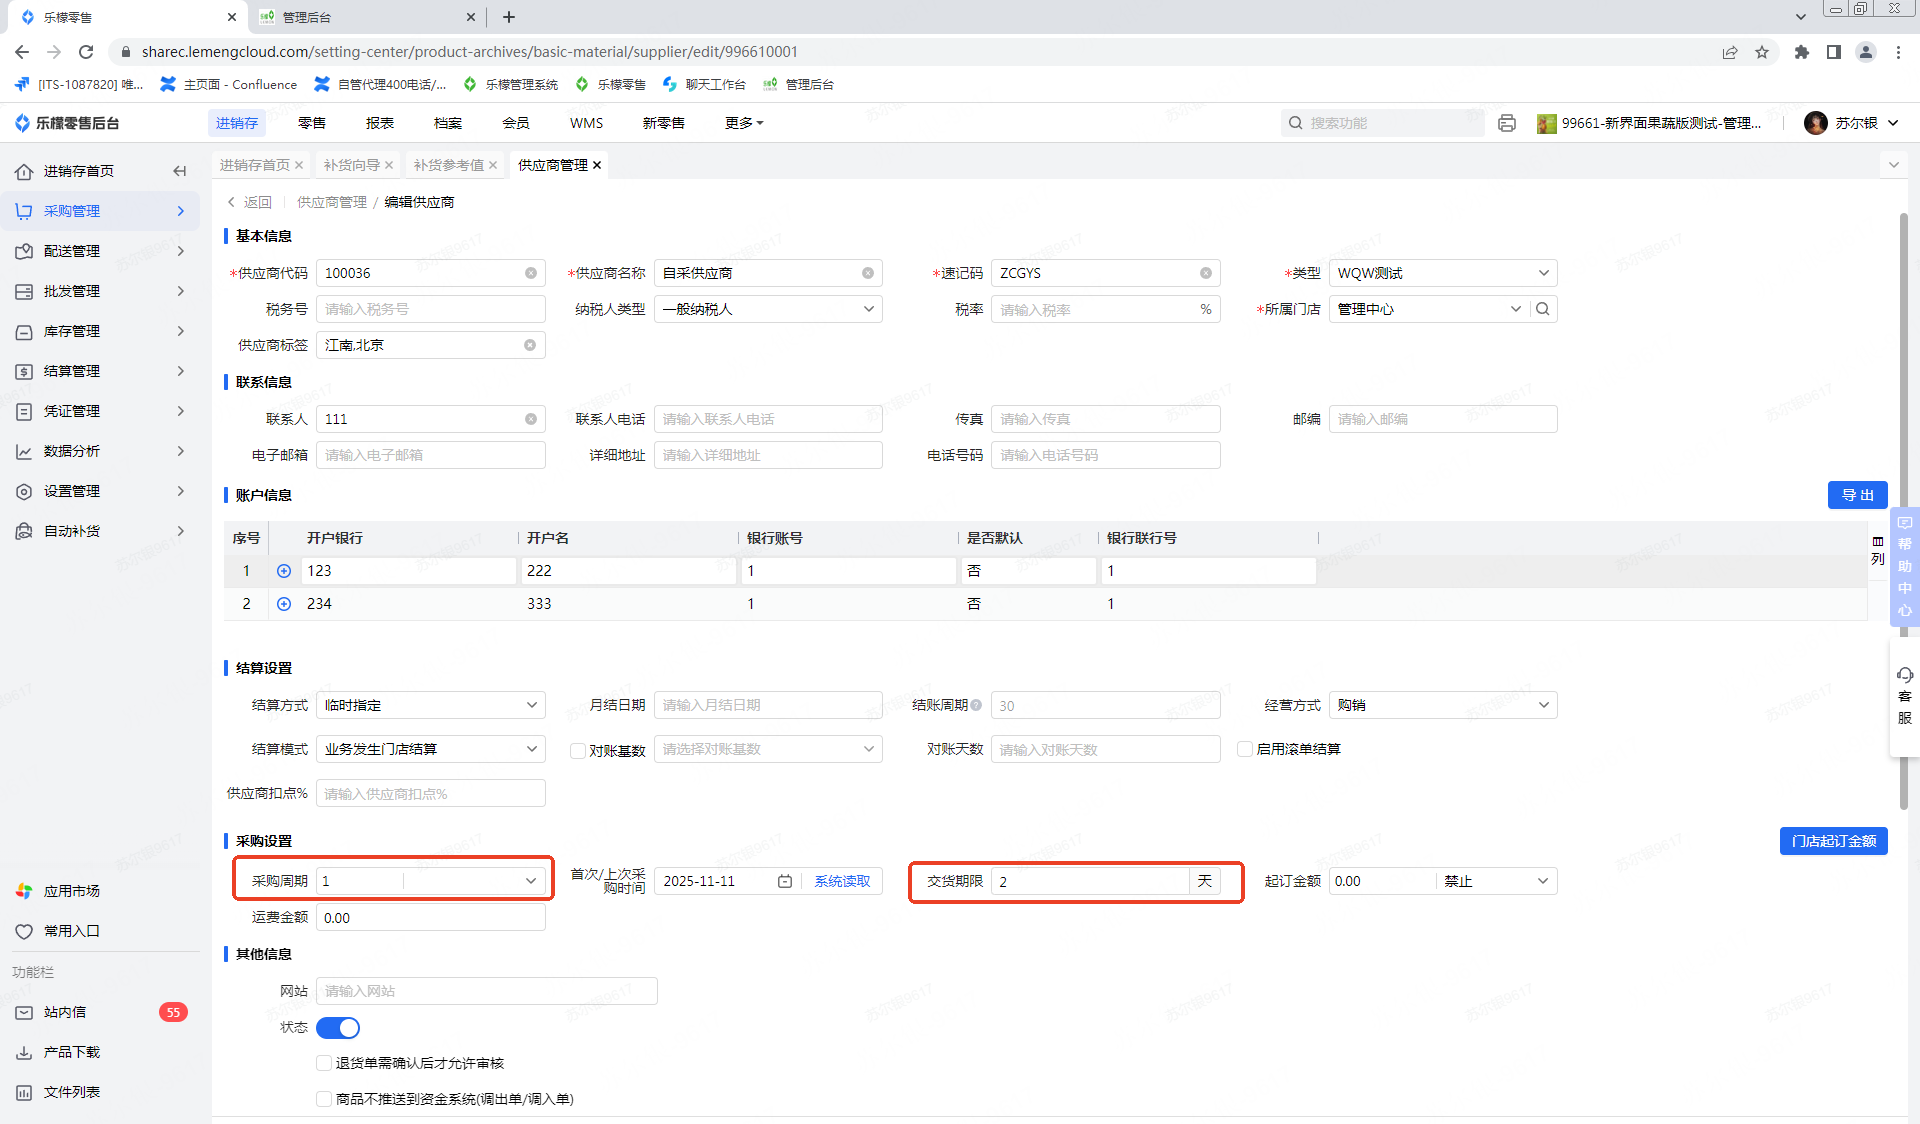The image size is (1920, 1124).
Task: Check the 对账基数 checkbox
Action: (x=578, y=751)
